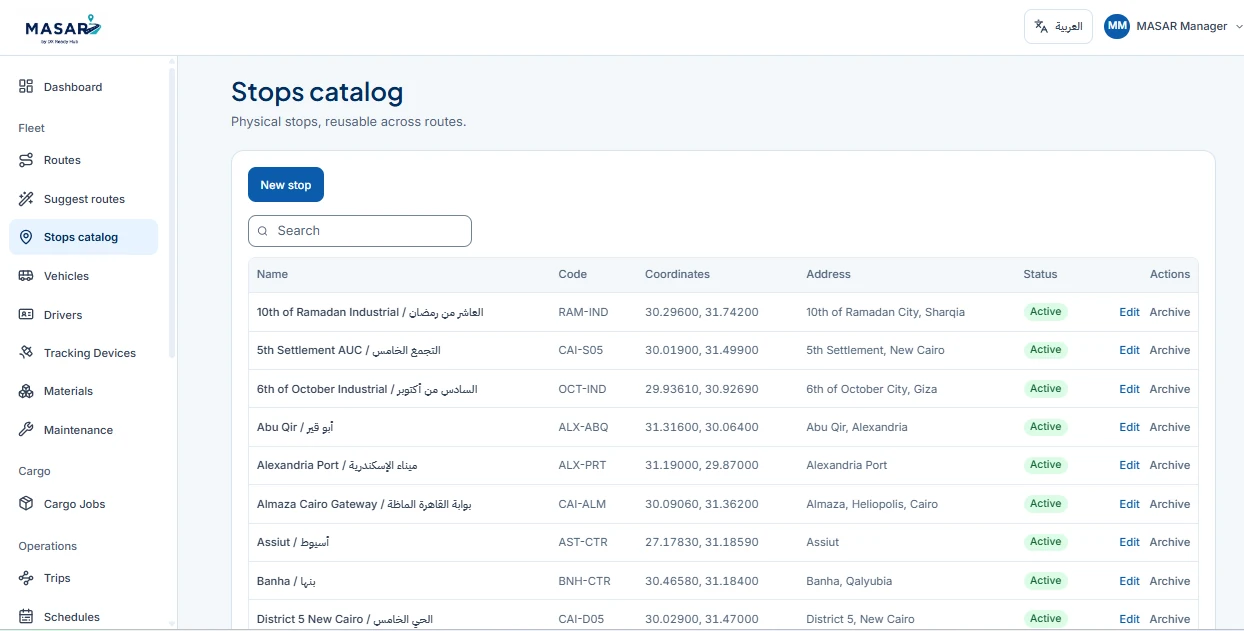This screenshot has height=631, width=1244.
Task: Click the Dashboard grid icon
Action: (x=26, y=87)
